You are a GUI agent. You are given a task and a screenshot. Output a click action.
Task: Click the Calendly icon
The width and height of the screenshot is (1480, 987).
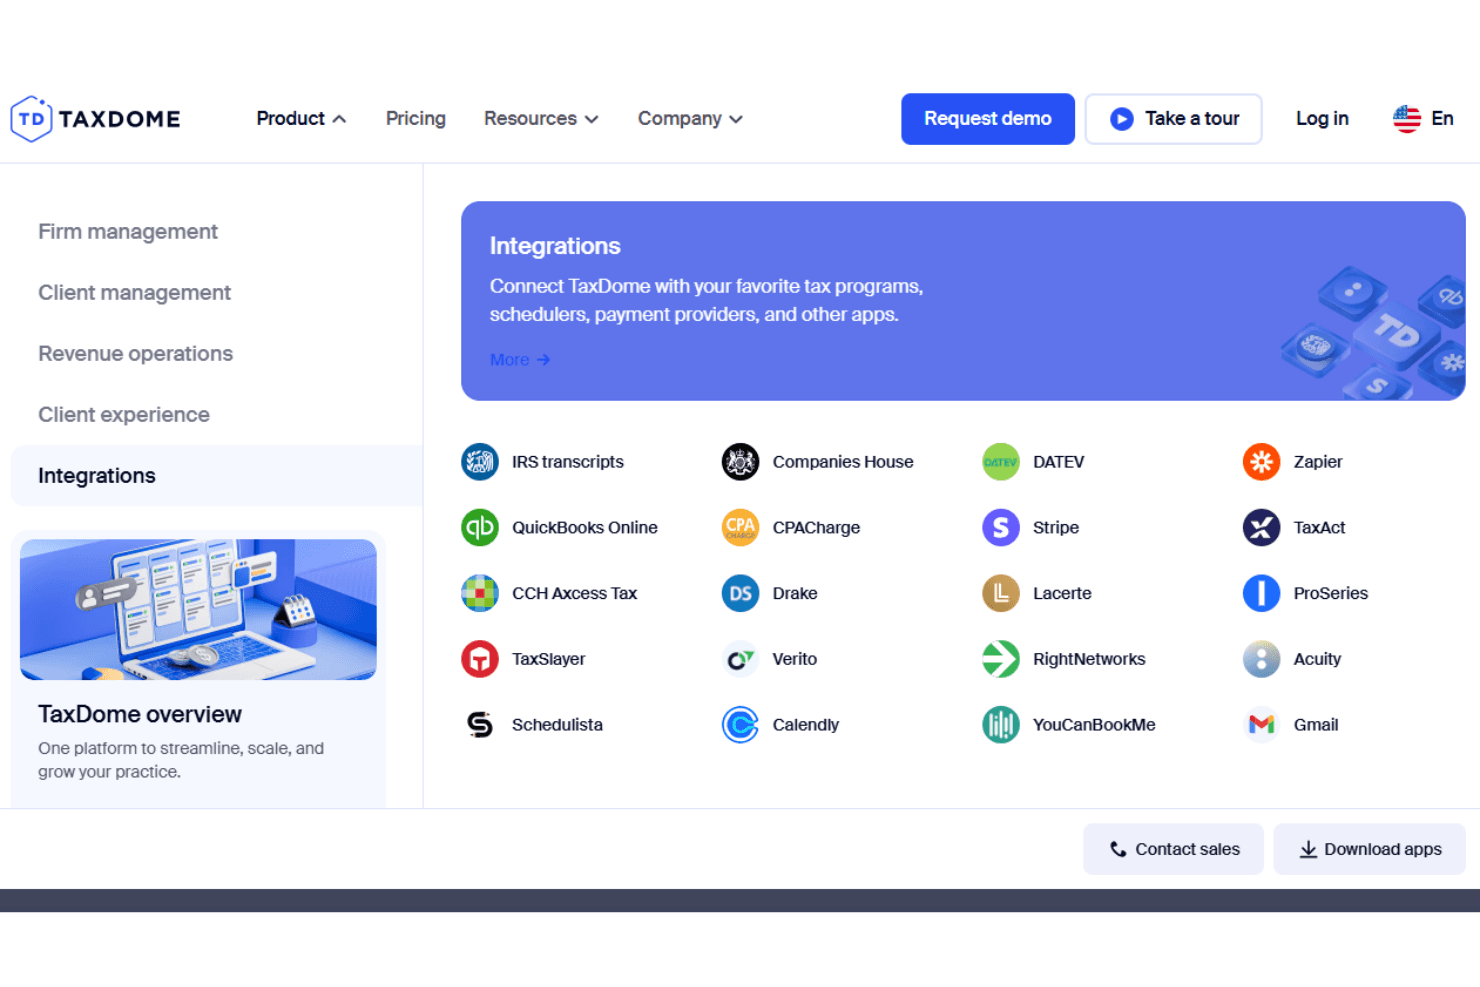(x=740, y=725)
